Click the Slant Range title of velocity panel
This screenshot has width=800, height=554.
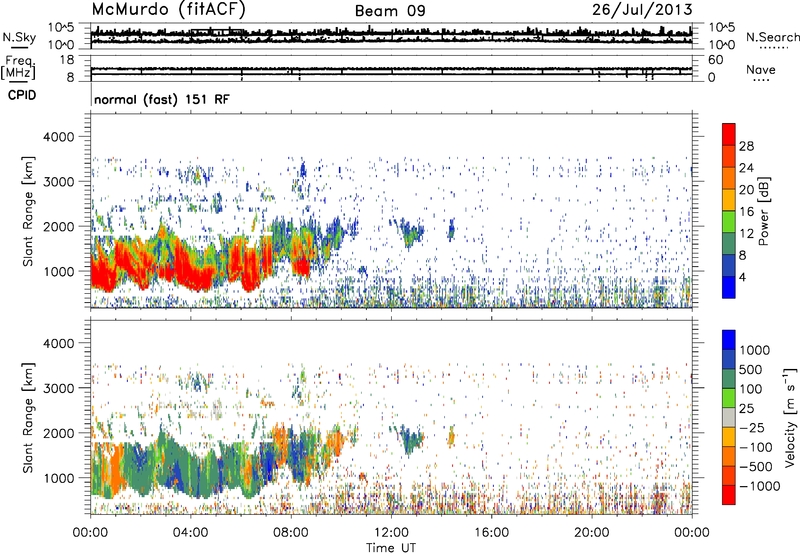28,418
